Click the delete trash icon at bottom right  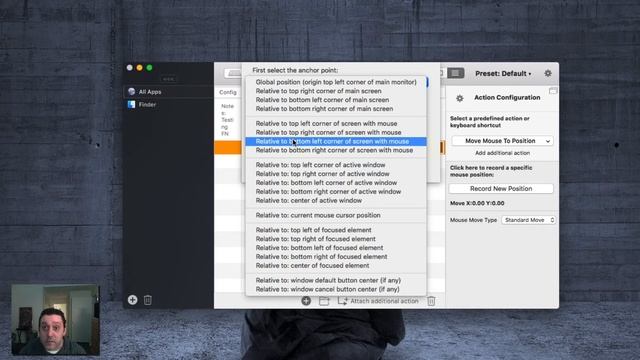pos(431,301)
